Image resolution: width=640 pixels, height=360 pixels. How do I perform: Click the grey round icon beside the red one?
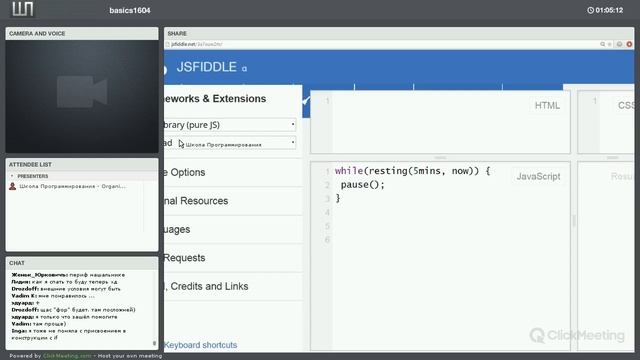coord(620,44)
